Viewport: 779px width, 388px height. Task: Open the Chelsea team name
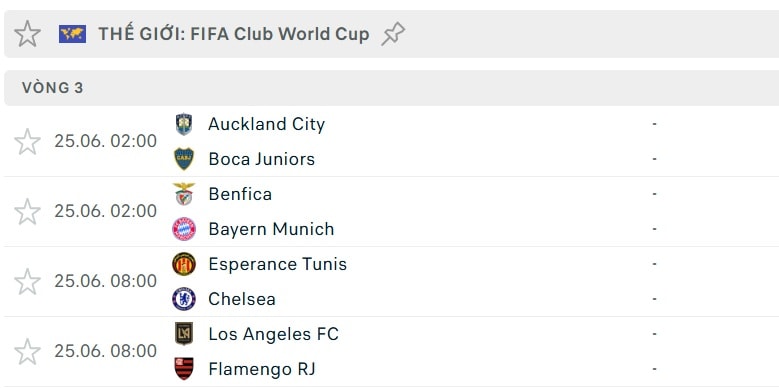click(x=242, y=299)
